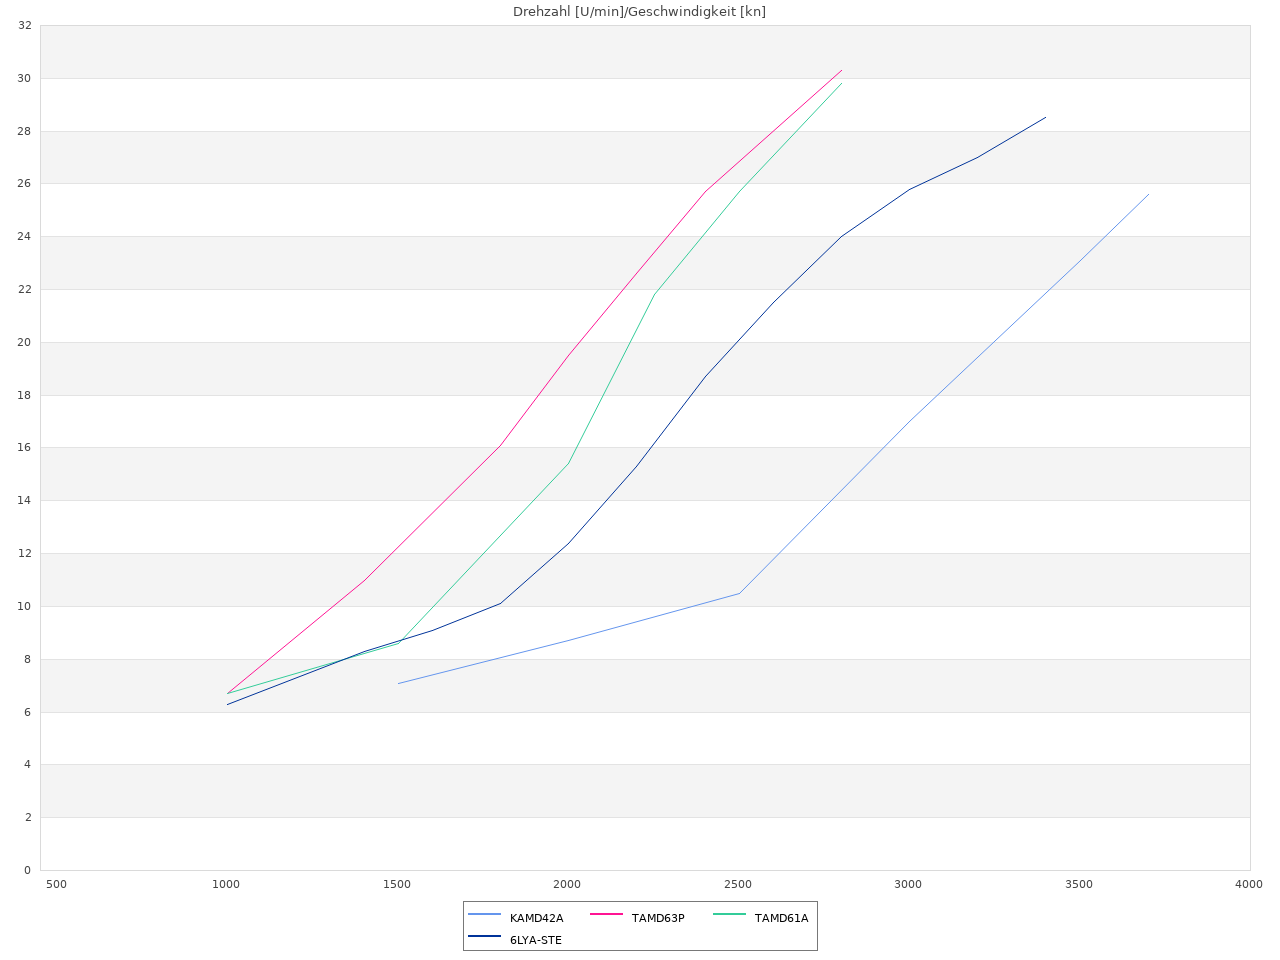Image resolution: width=1280 pixels, height=960 pixels.
Task: Click the KAMD42A legend label
Action: tap(536, 918)
